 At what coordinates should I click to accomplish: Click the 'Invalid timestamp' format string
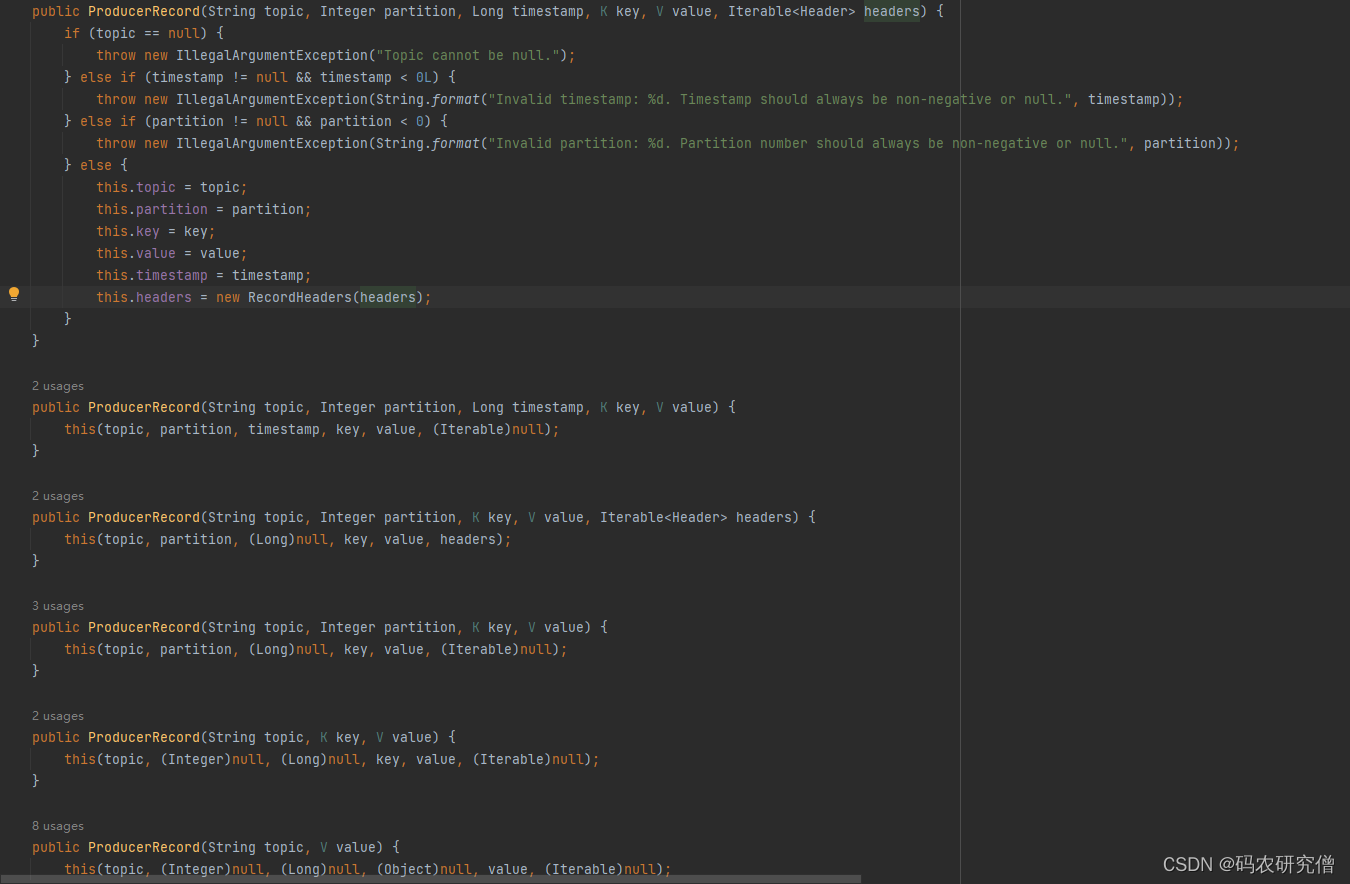click(780, 99)
